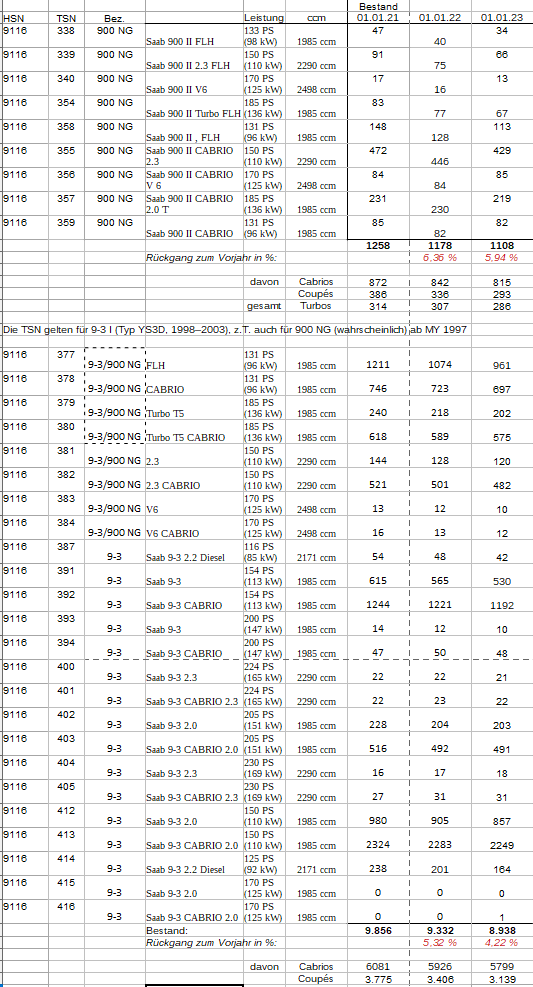Click the note about TSN for 9-3 I
Viewport: 533px width, 987px height.
coord(235,330)
